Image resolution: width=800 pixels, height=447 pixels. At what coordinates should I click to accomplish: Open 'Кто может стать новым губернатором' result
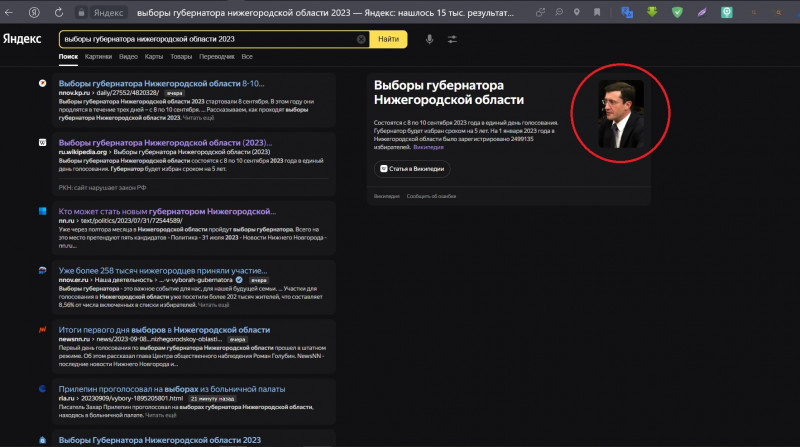pos(167,211)
